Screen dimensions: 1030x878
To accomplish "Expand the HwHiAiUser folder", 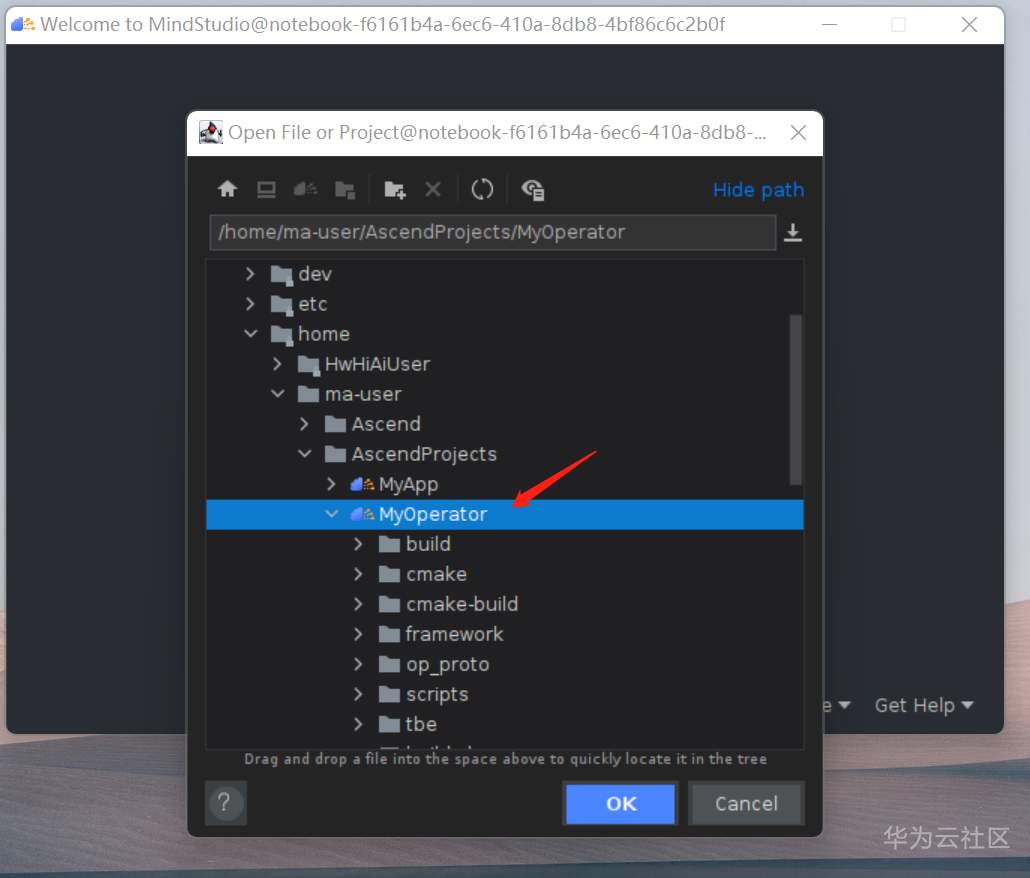I will (x=277, y=364).
